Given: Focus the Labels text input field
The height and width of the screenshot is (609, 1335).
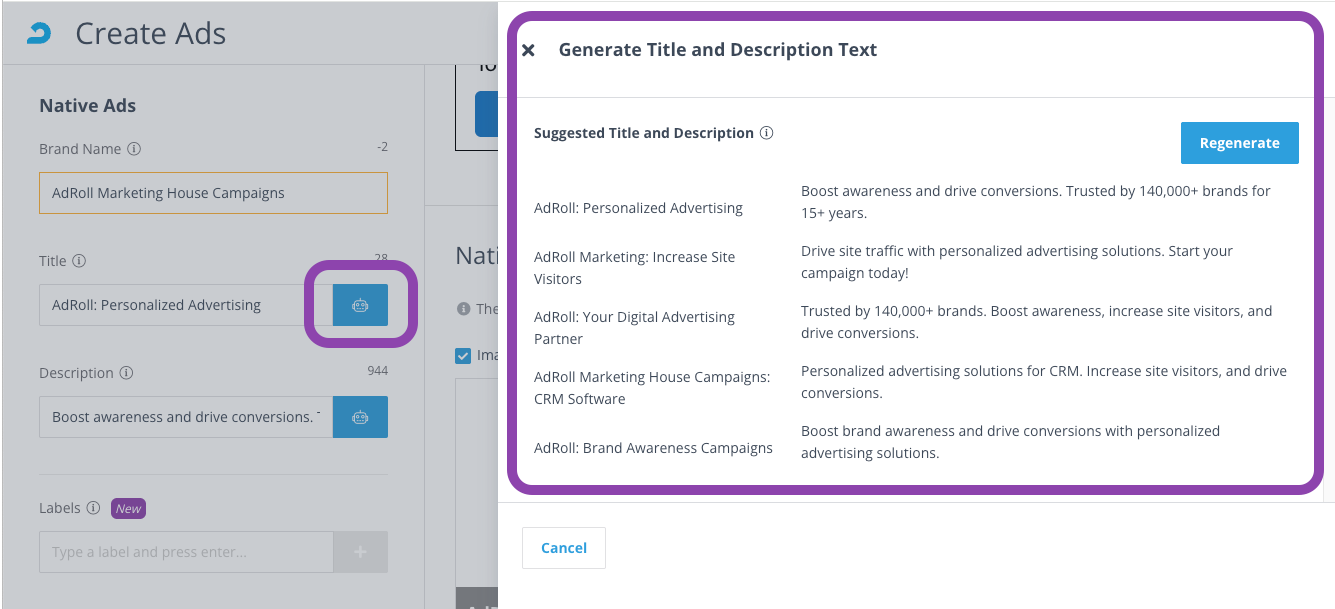Looking at the screenshot, I should (x=186, y=552).
